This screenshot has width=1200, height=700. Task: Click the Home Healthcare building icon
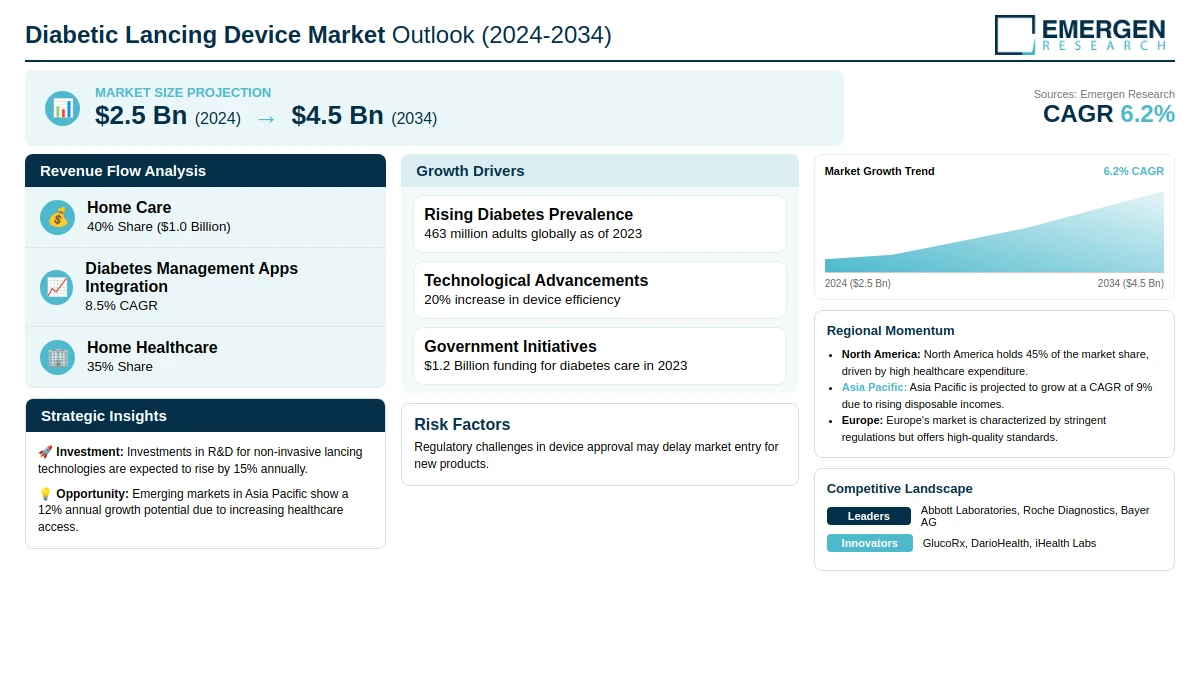pos(57,357)
